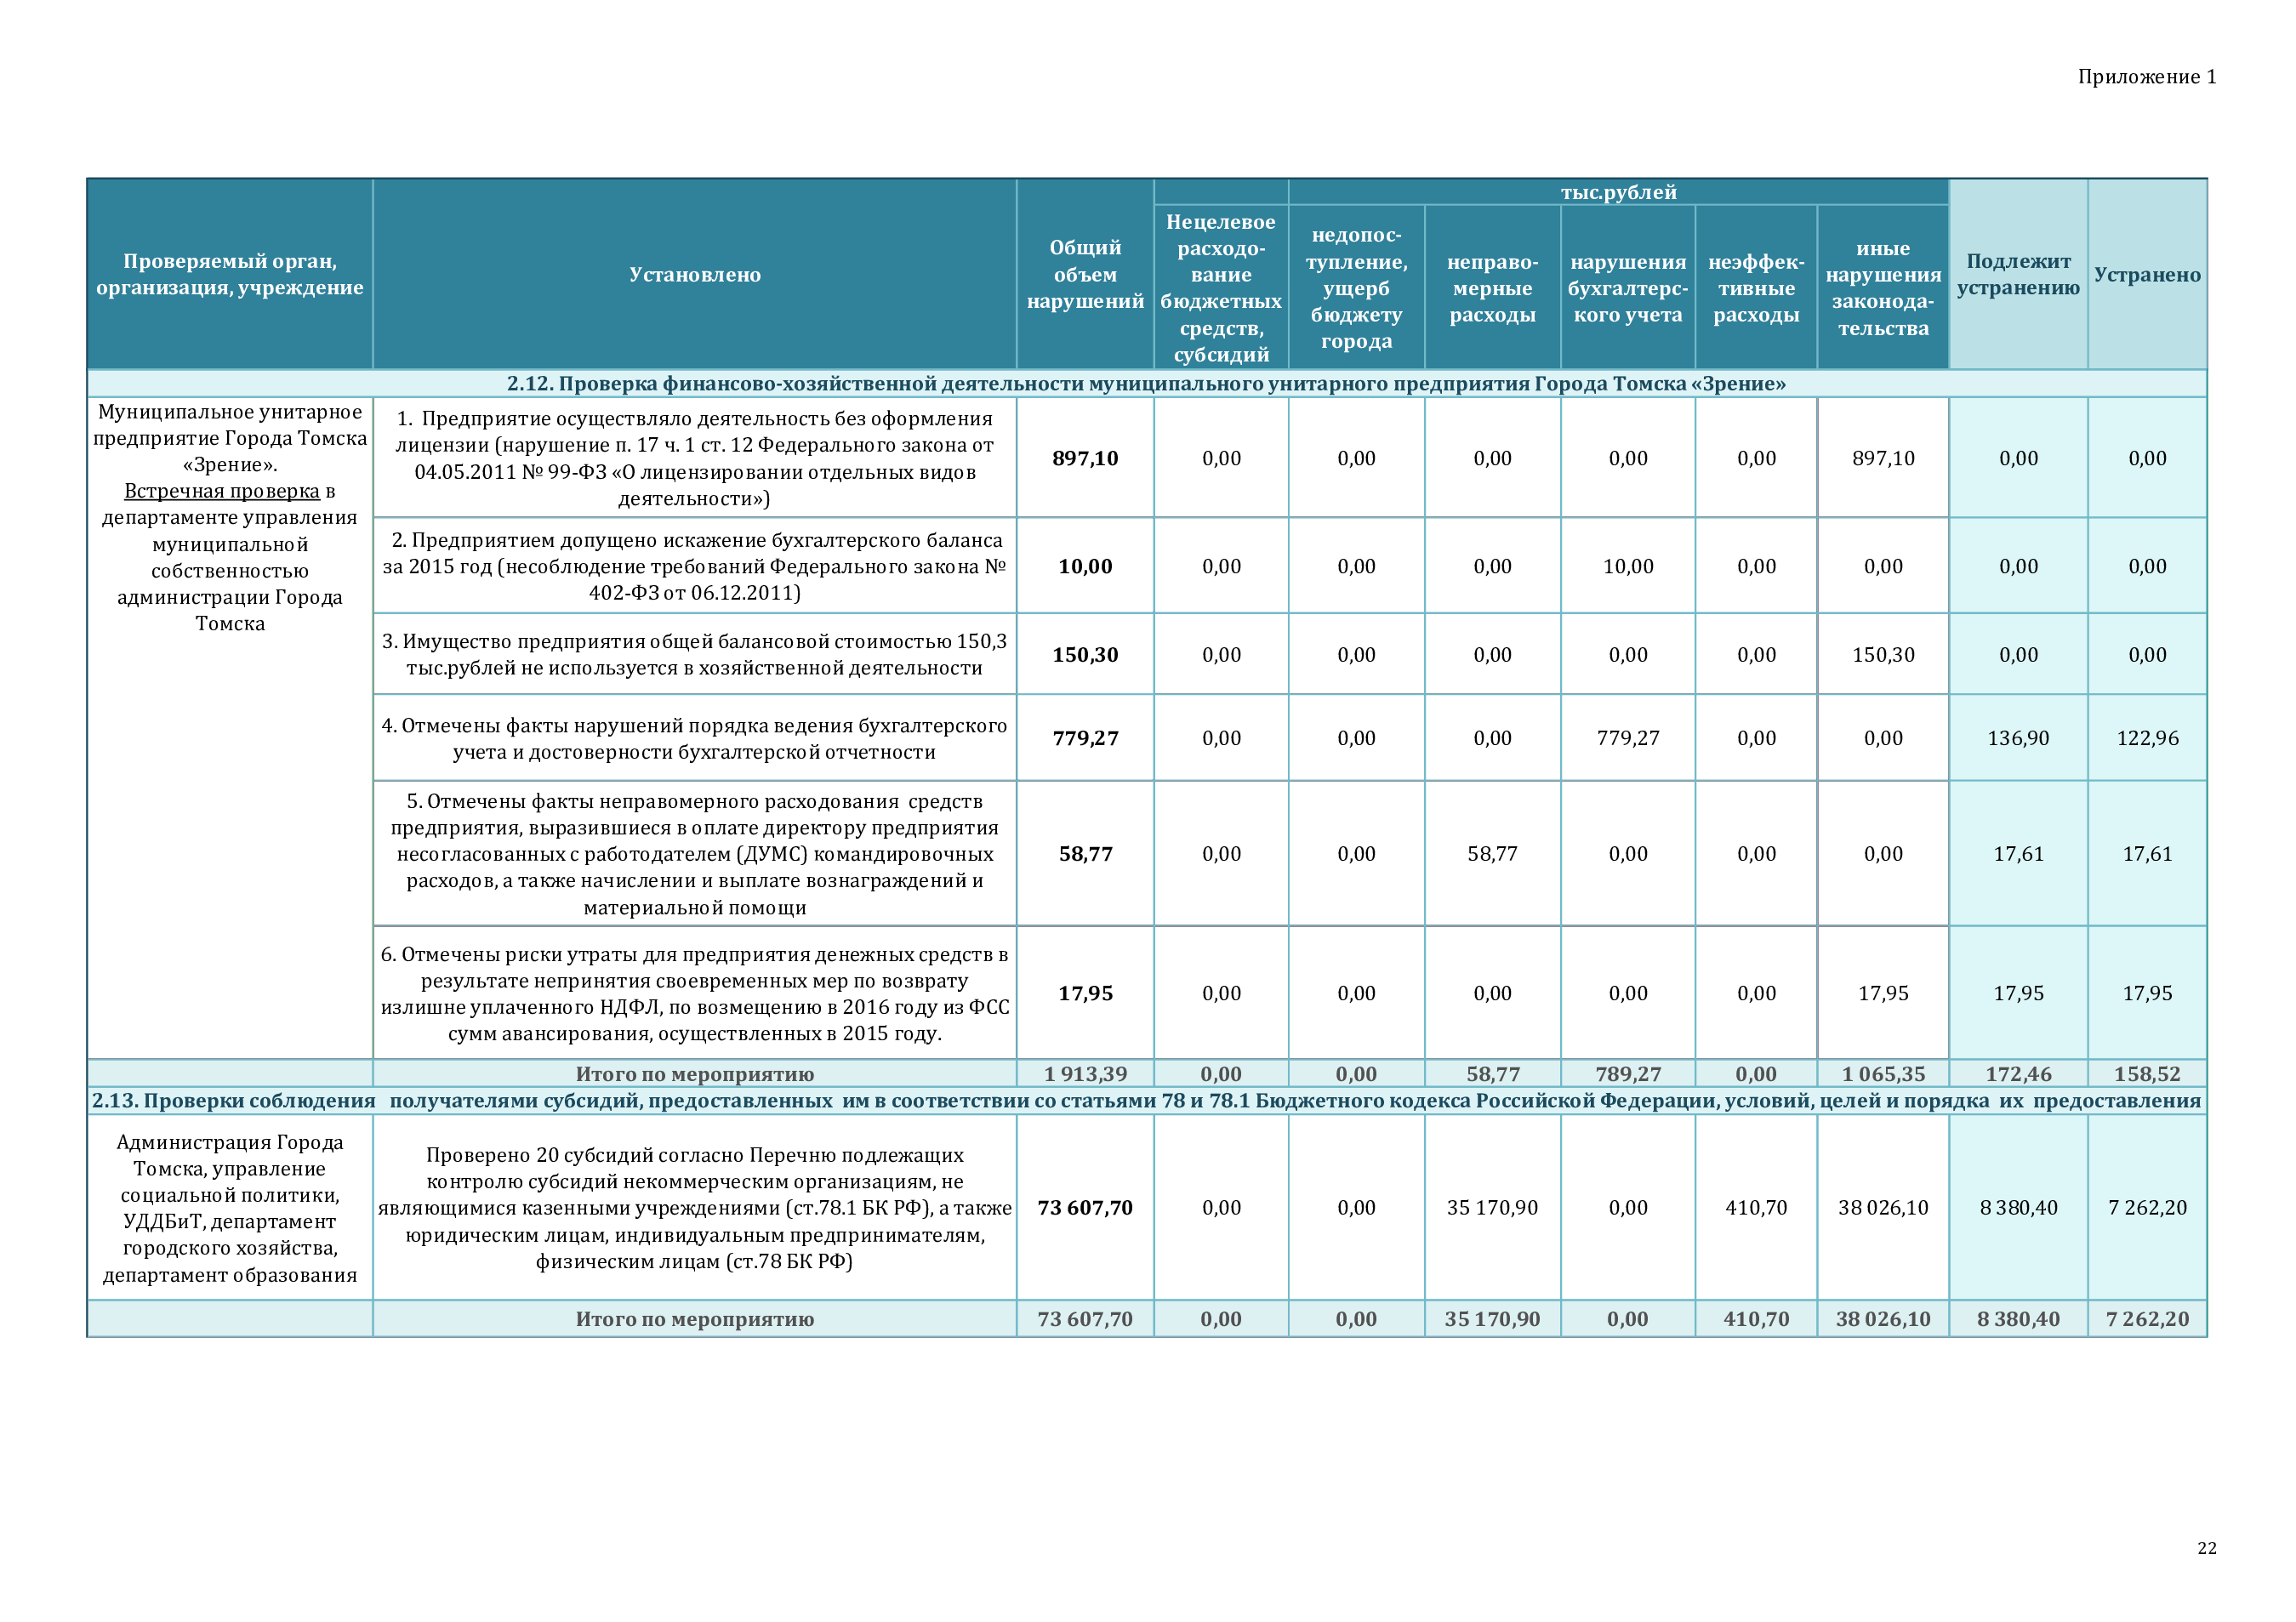2296x1622 pixels.
Task: Click section heading 2.13 about subsidies
Action: coord(1145,1101)
